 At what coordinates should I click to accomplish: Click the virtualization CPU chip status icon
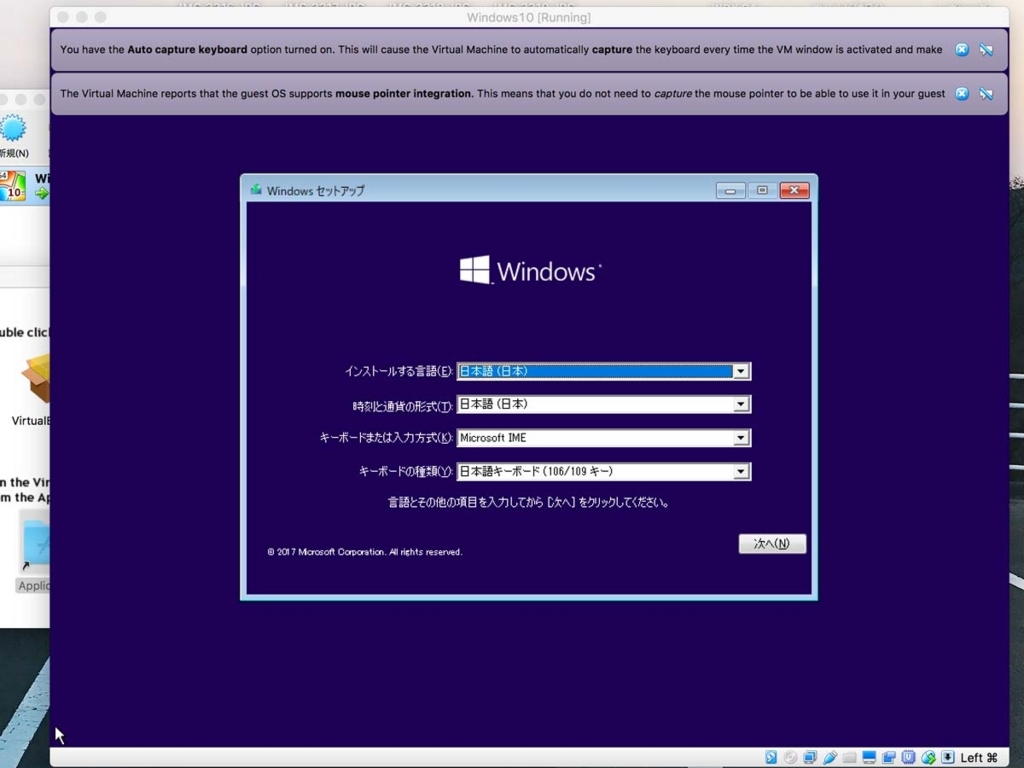[x=908, y=757]
